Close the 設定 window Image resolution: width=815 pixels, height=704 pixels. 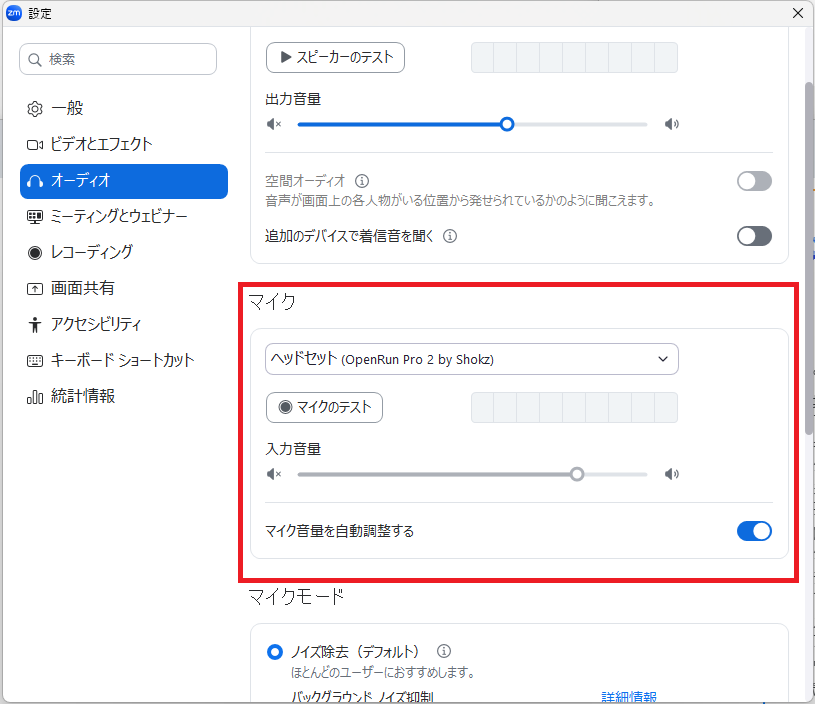pyautogui.click(x=798, y=13)
